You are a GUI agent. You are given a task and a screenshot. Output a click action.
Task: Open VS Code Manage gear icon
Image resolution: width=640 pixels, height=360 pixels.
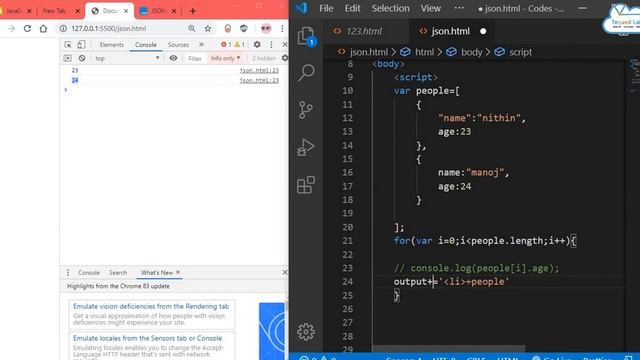pos(306,332)
